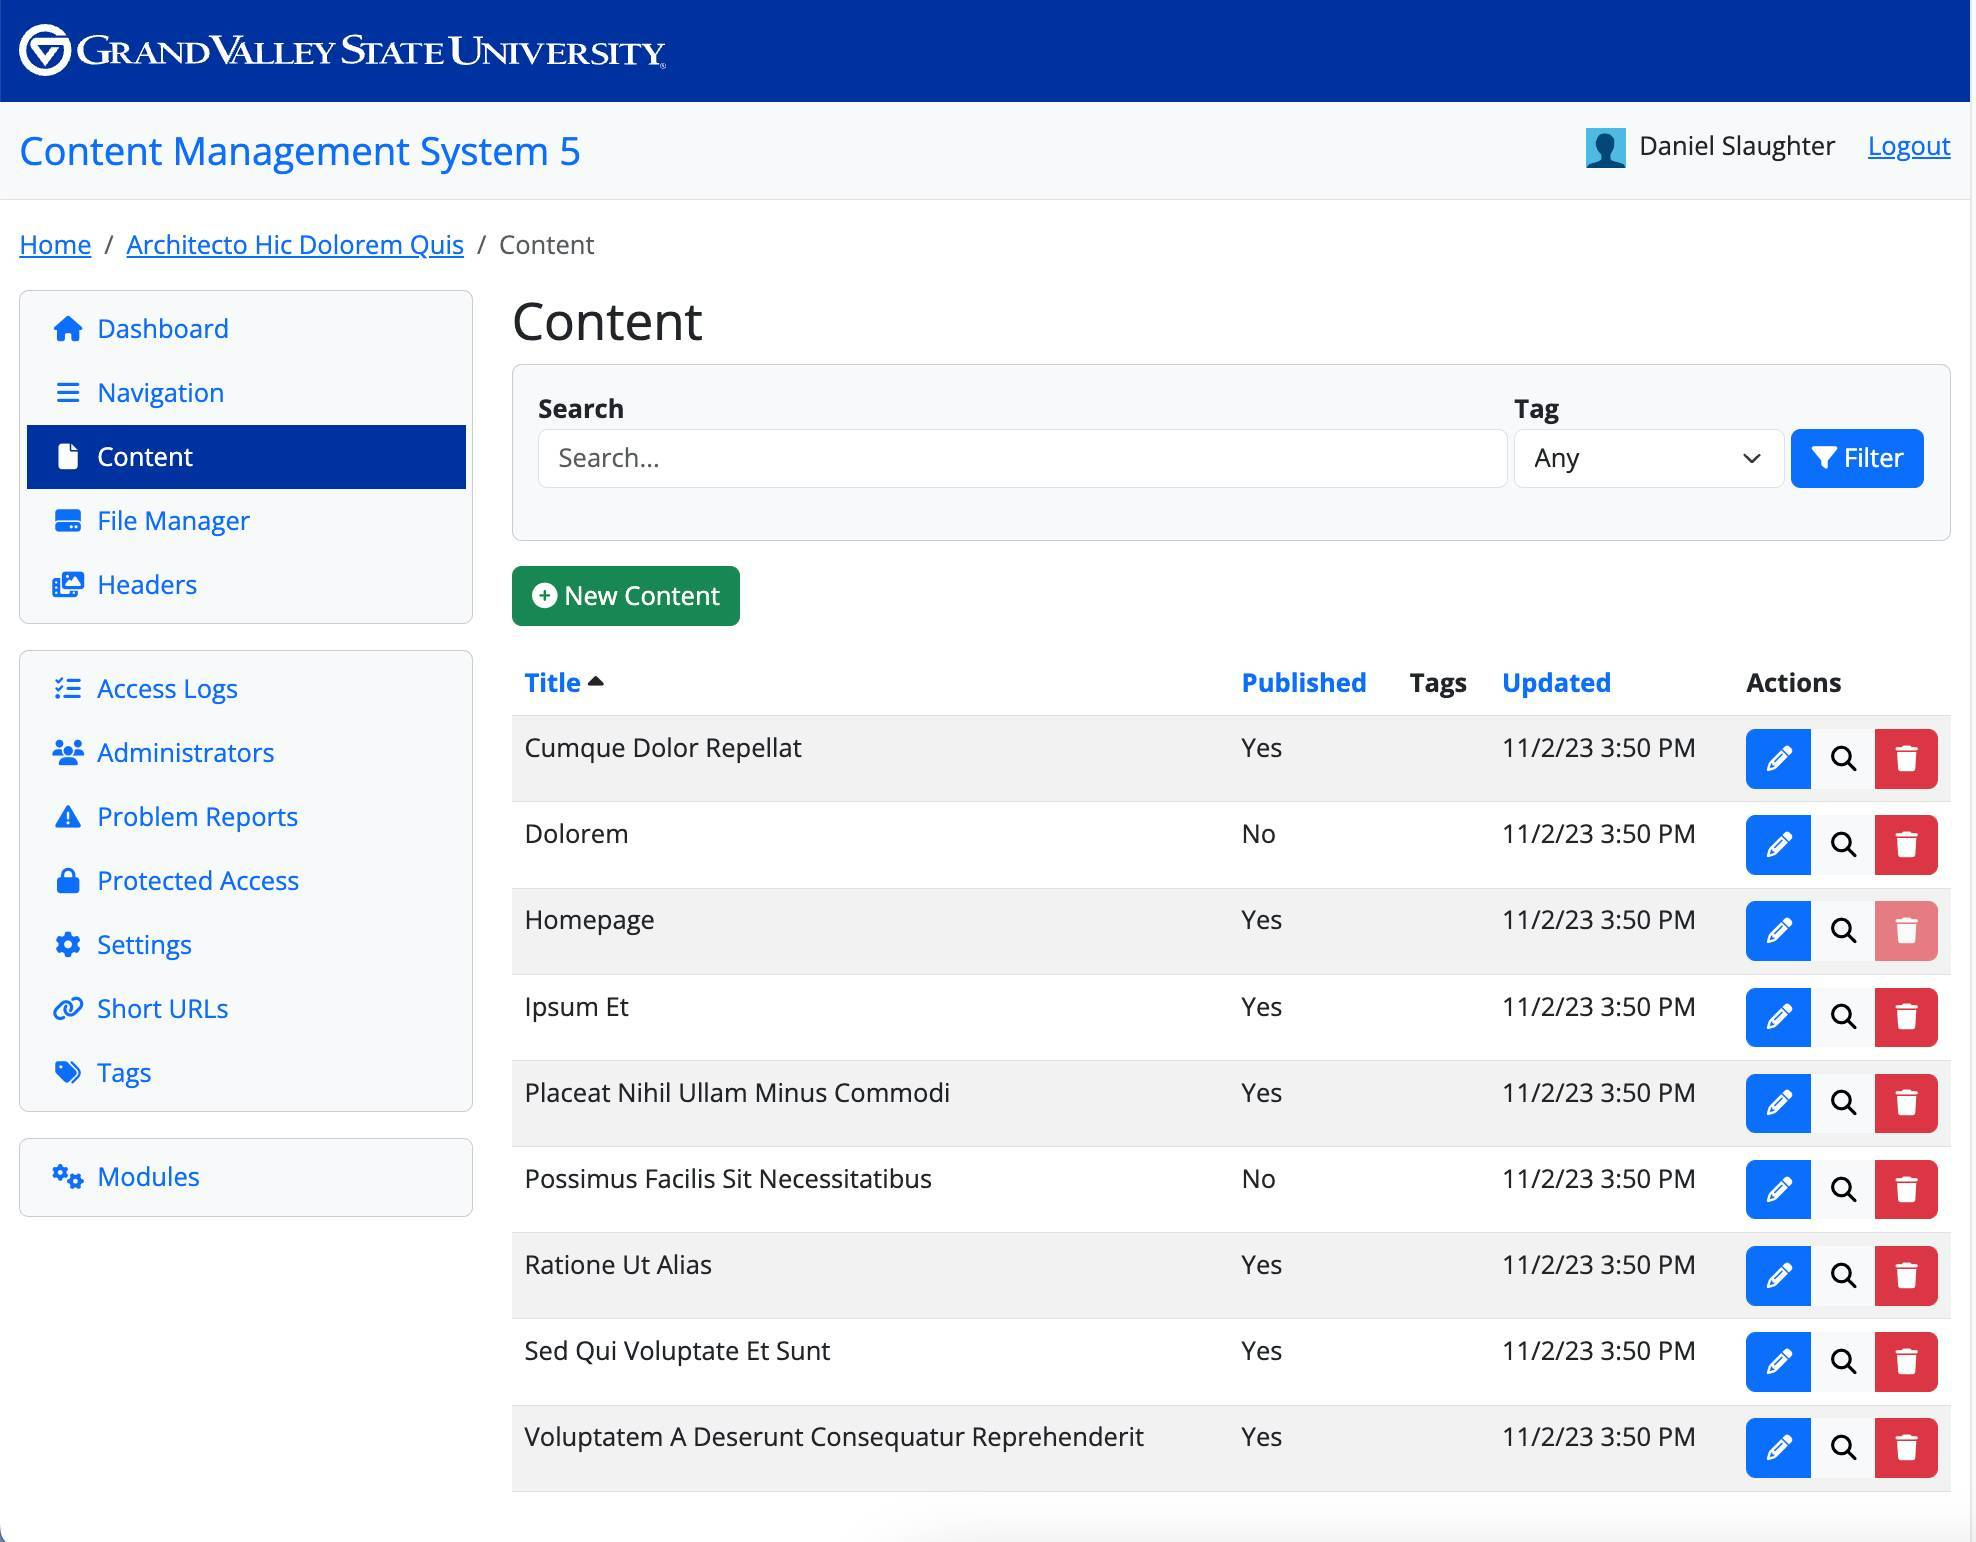Navigate to Architecto Hic Dolorem Quis breadcrumb

point(294,244)
